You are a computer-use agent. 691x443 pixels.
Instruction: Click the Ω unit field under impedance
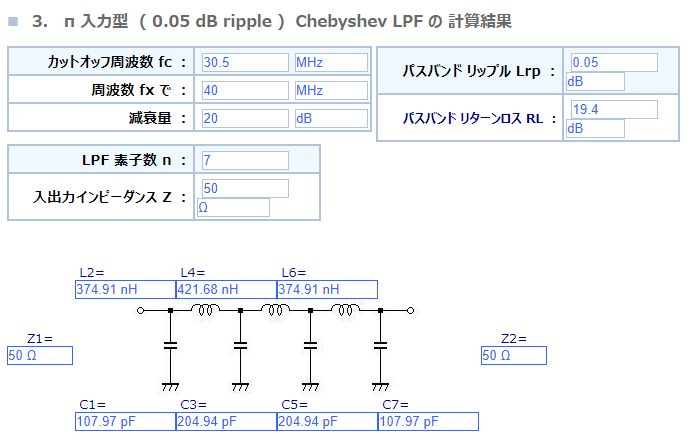point(233,207)
